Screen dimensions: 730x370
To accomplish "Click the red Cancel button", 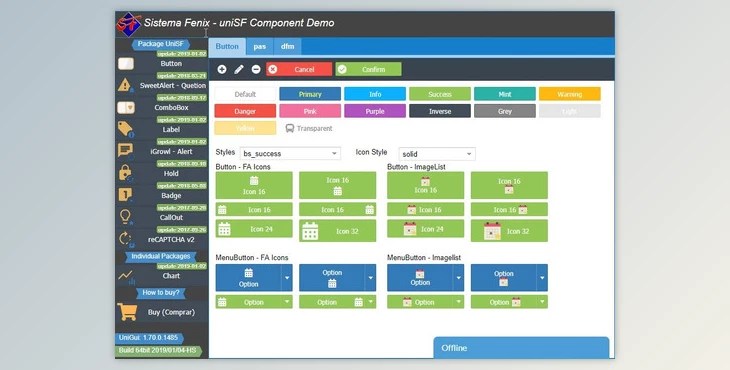I will pyautogui.click(x=299, y=69).
